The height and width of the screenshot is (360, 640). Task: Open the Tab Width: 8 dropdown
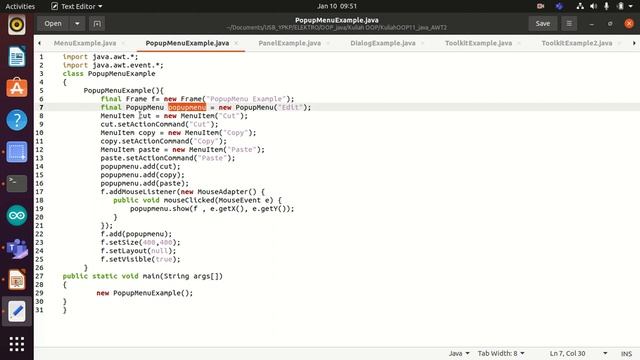[501, 353]
